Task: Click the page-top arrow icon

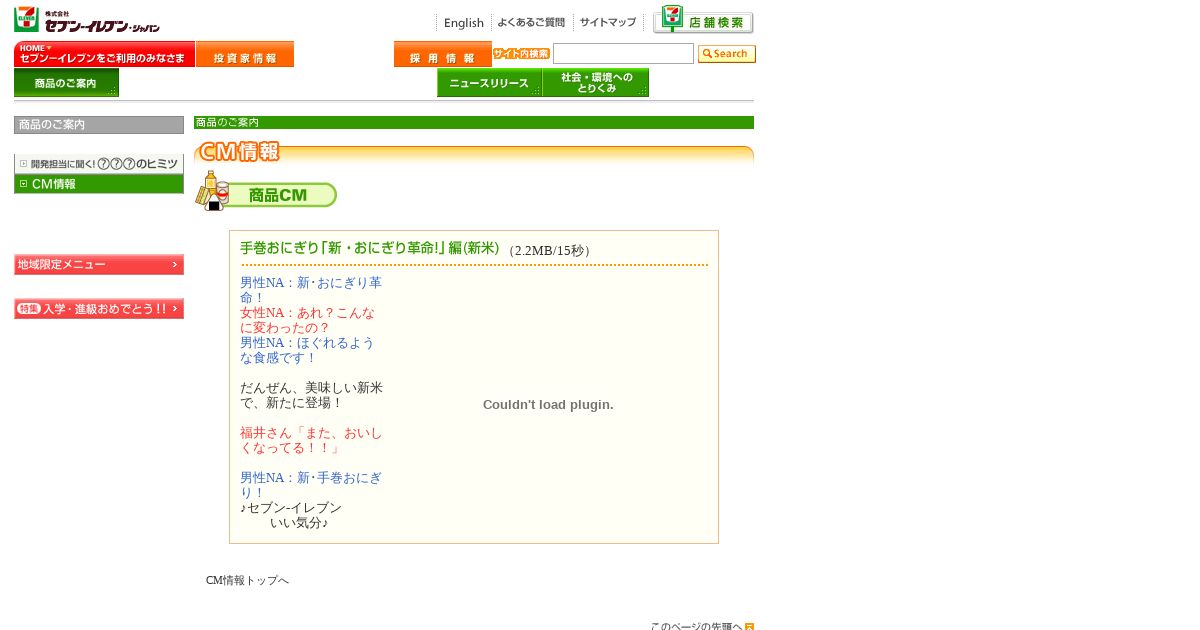Action: [749, 627]
